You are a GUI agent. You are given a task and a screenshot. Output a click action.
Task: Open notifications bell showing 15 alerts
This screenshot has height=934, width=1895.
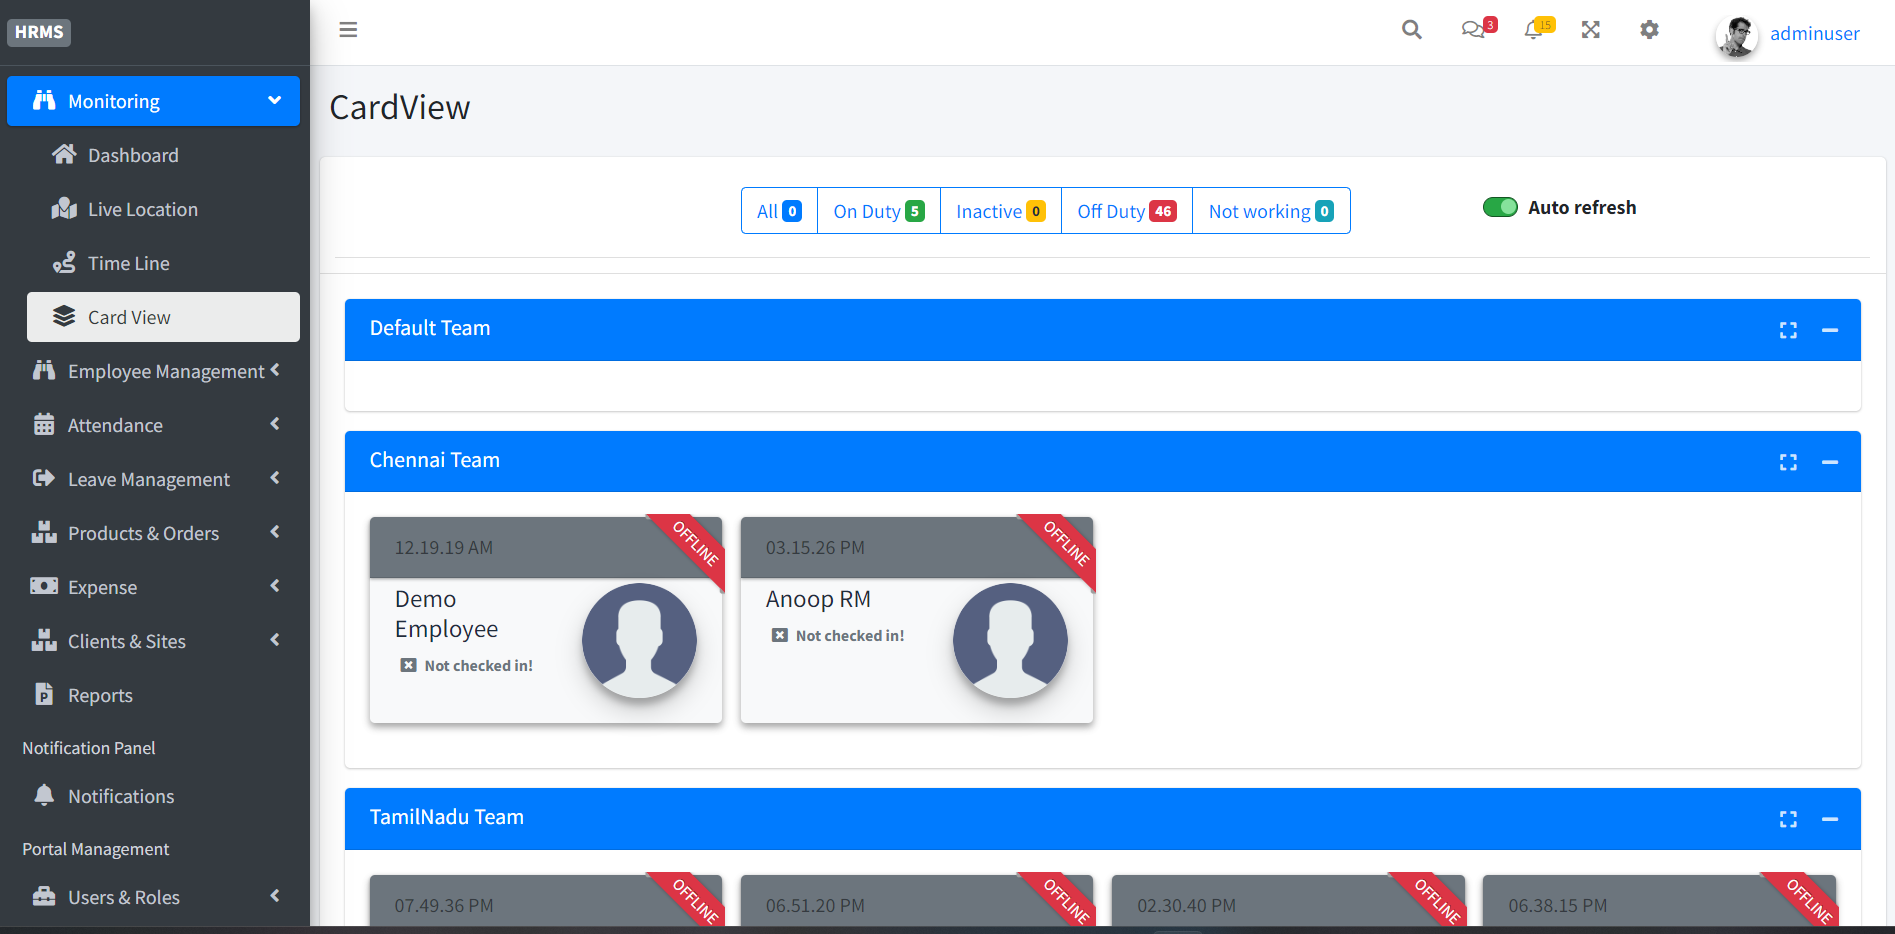pyautogui.click(x=1535, y=31)
